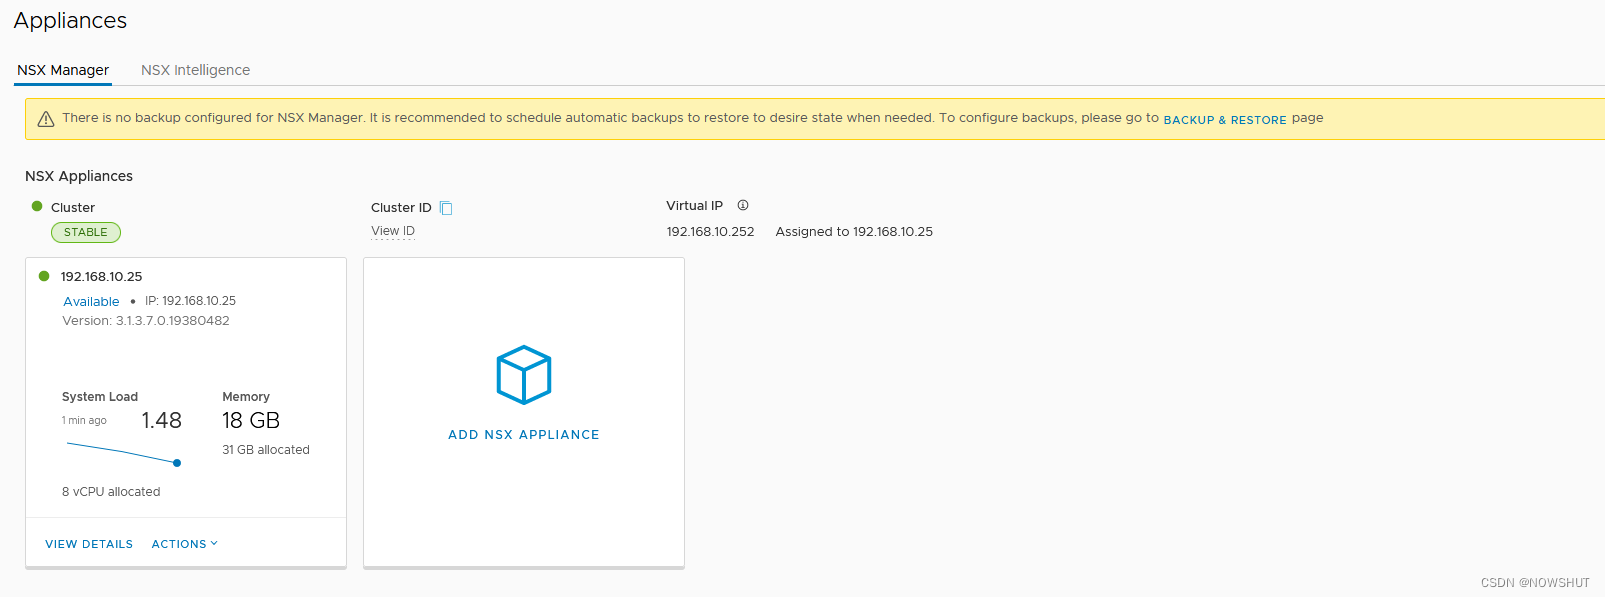Click the warning triangle icon in banner
This screenshot has width=1605, height=597.
pos(46,119)
